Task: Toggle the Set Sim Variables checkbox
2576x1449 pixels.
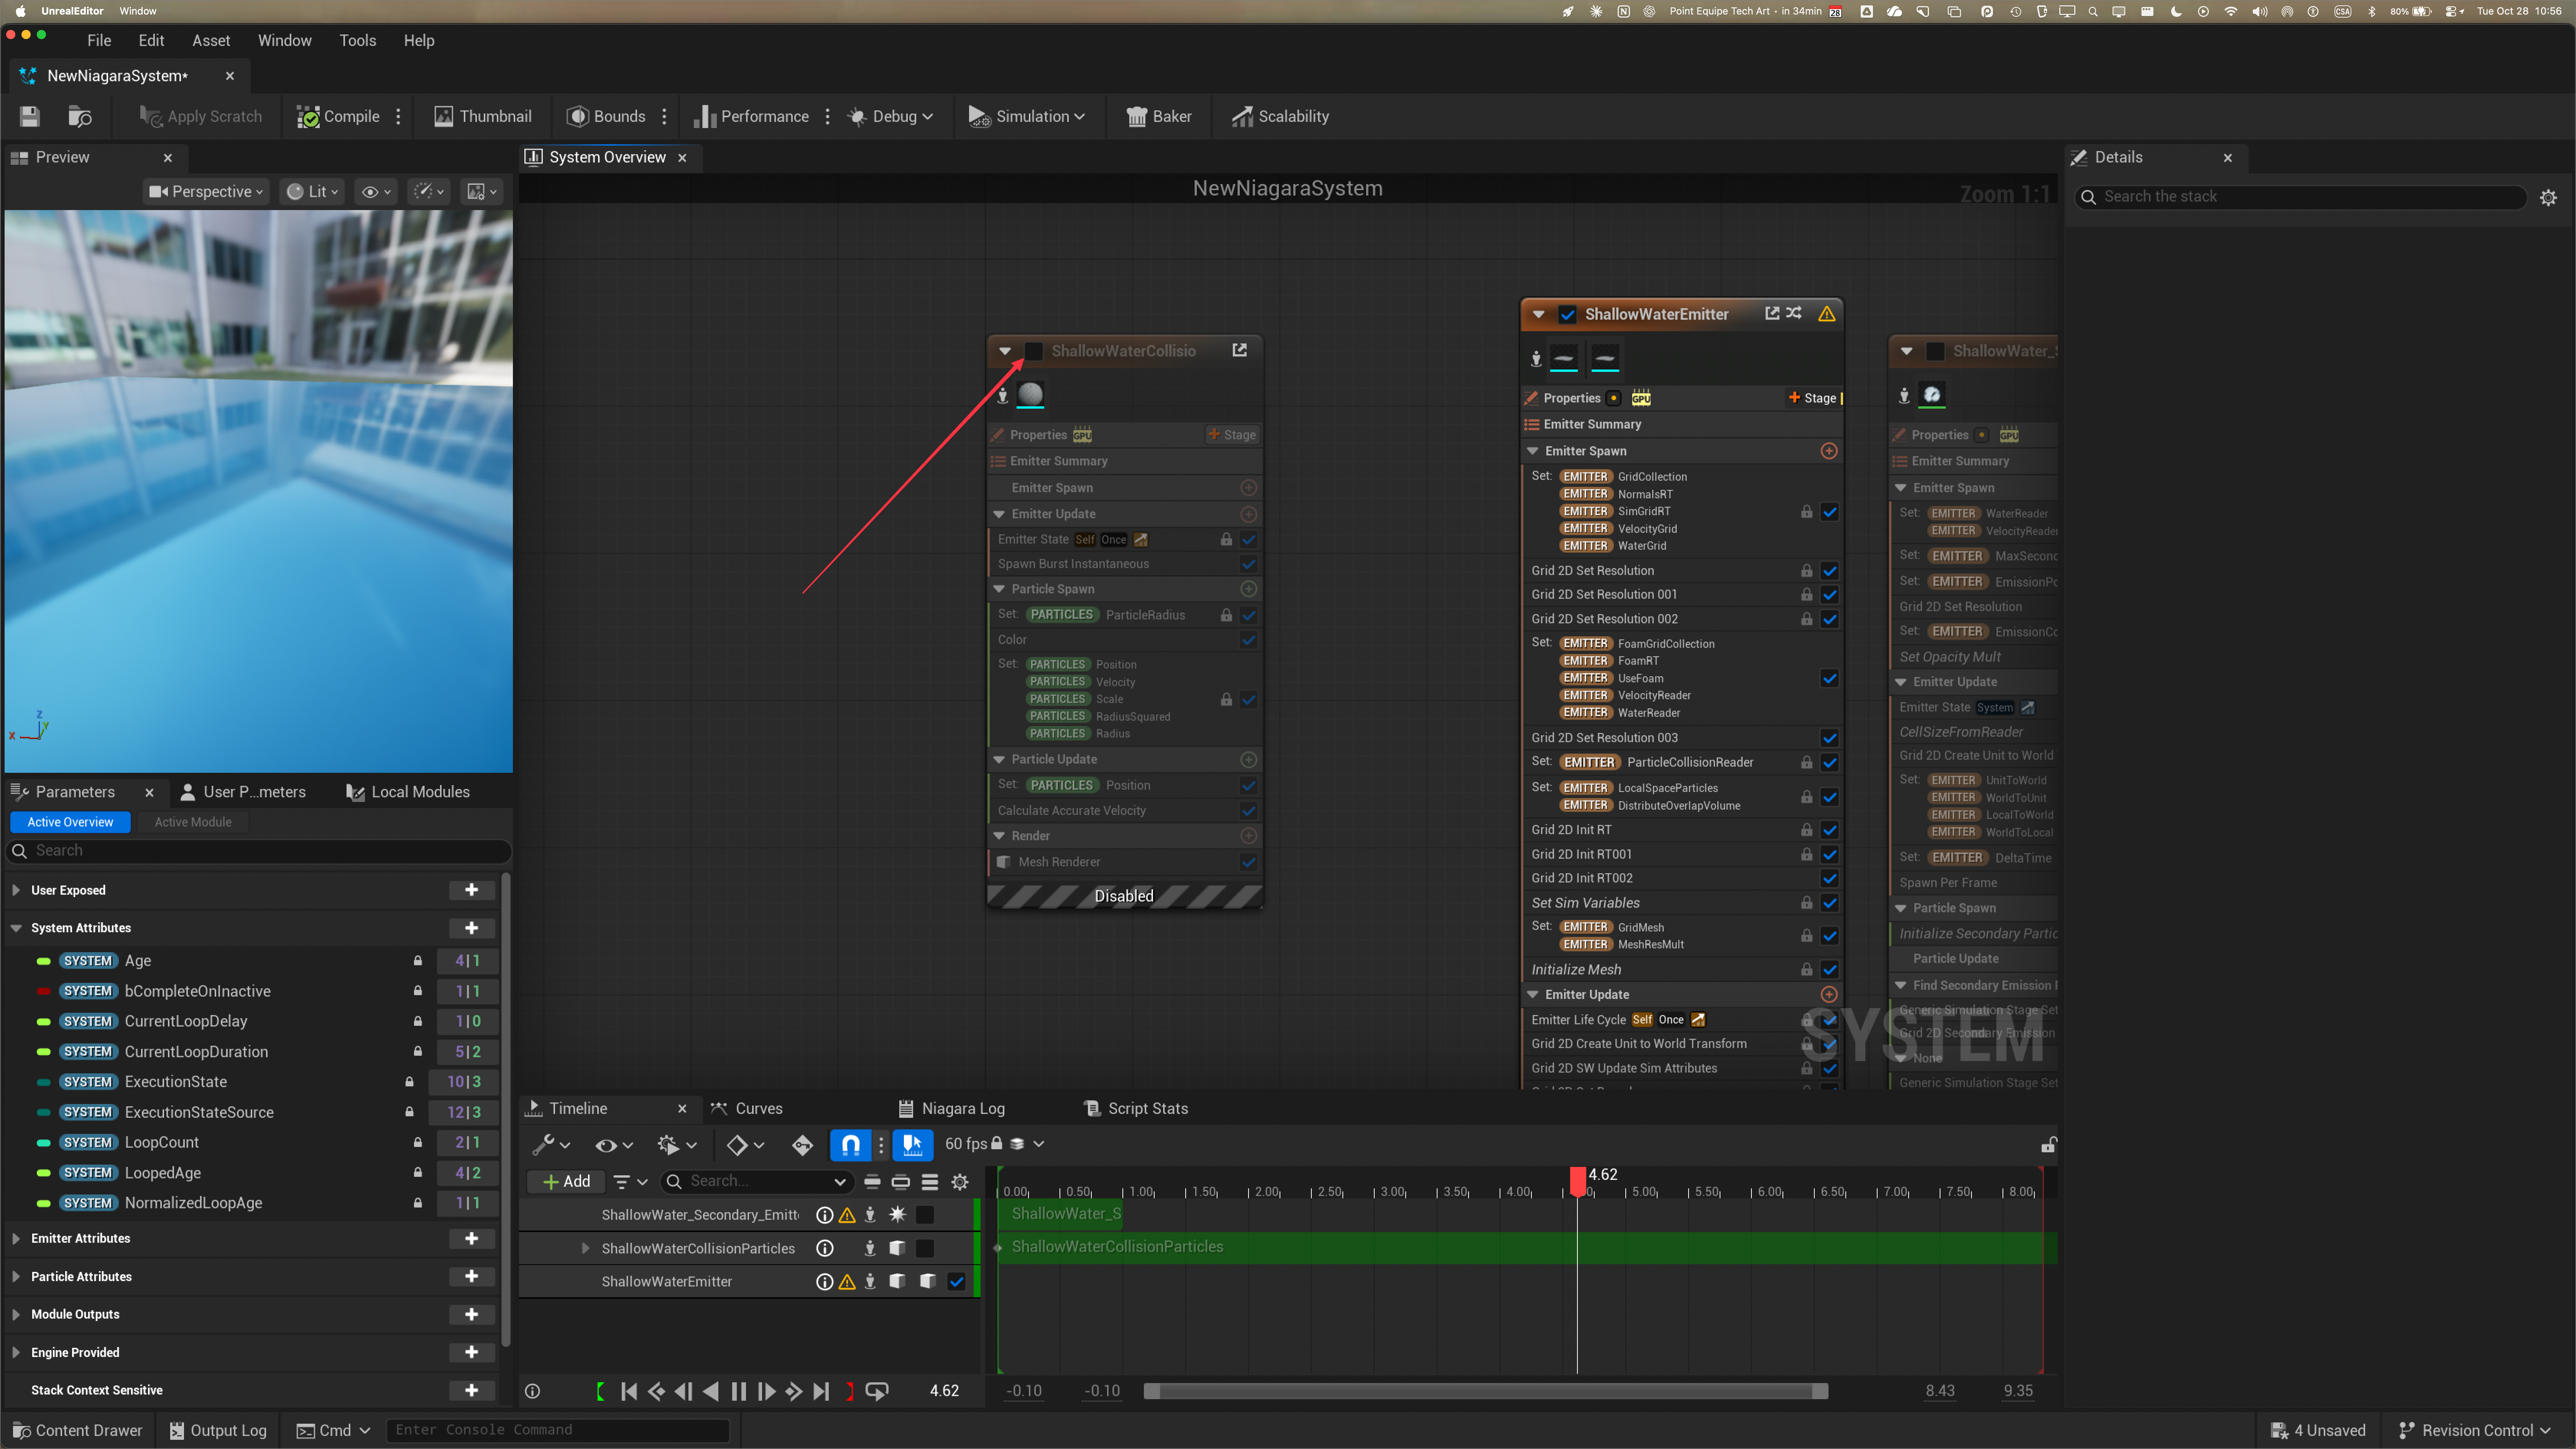Action: 1830,903
